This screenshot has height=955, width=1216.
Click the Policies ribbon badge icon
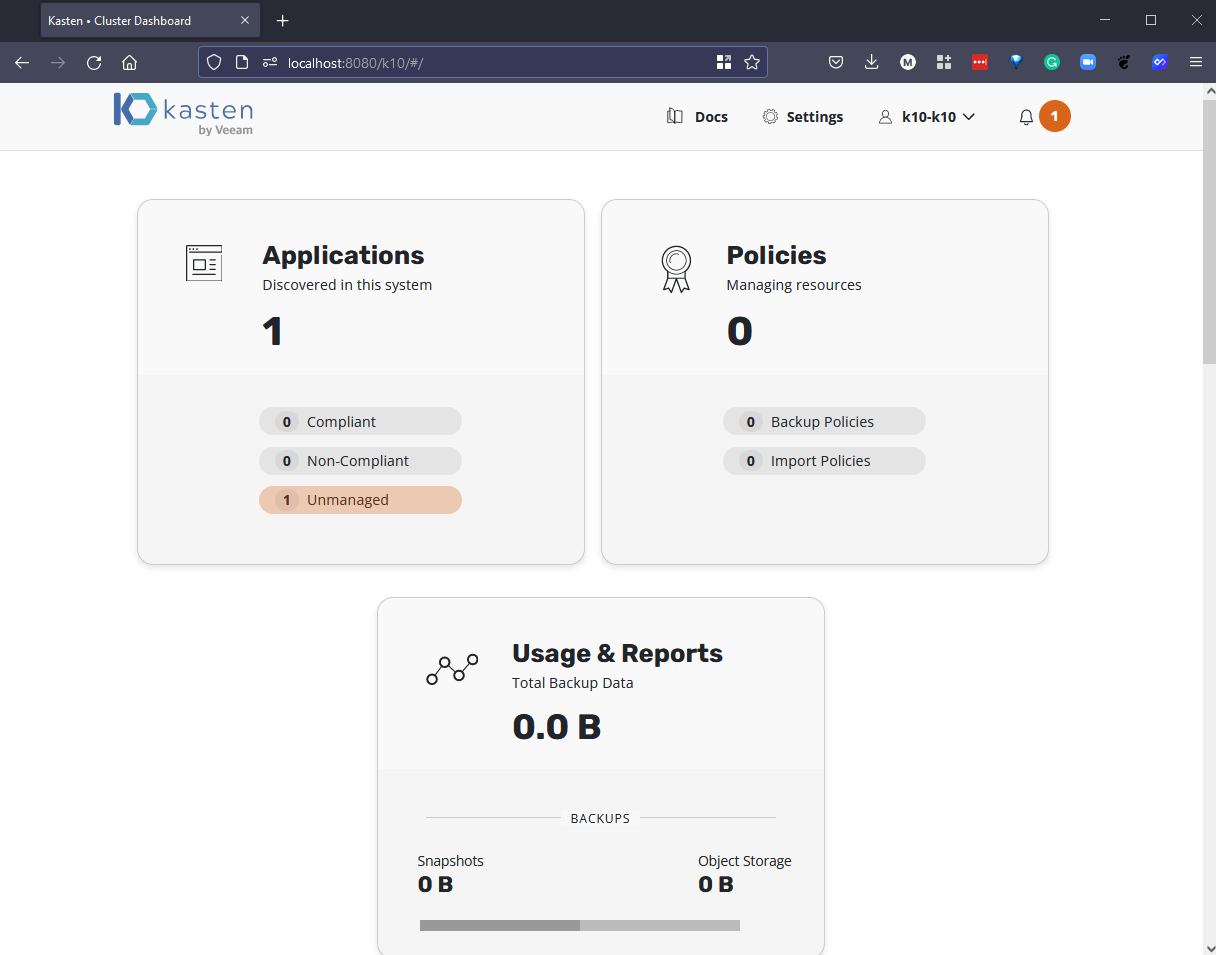click(676, 268)
